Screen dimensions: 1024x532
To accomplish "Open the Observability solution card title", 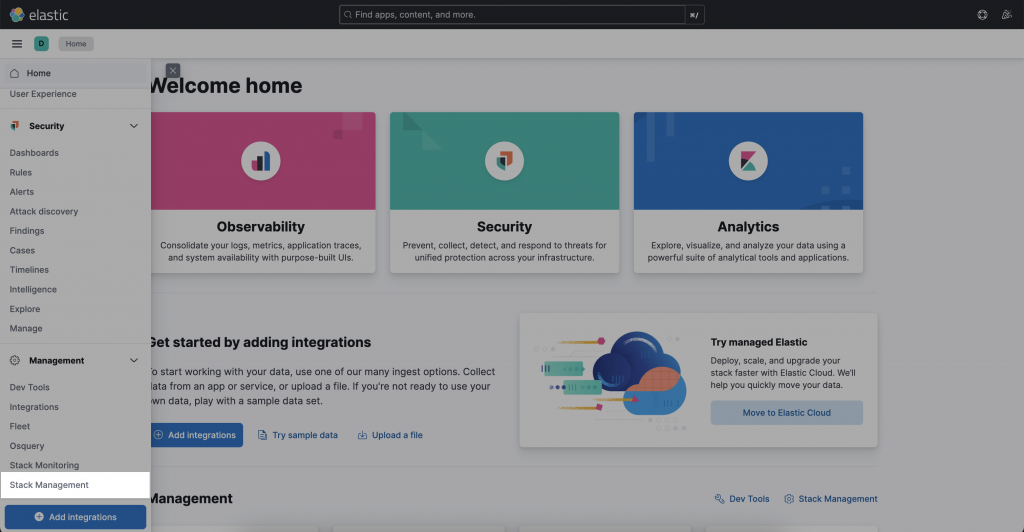I will pyautogui.click(x=261, y=227).
